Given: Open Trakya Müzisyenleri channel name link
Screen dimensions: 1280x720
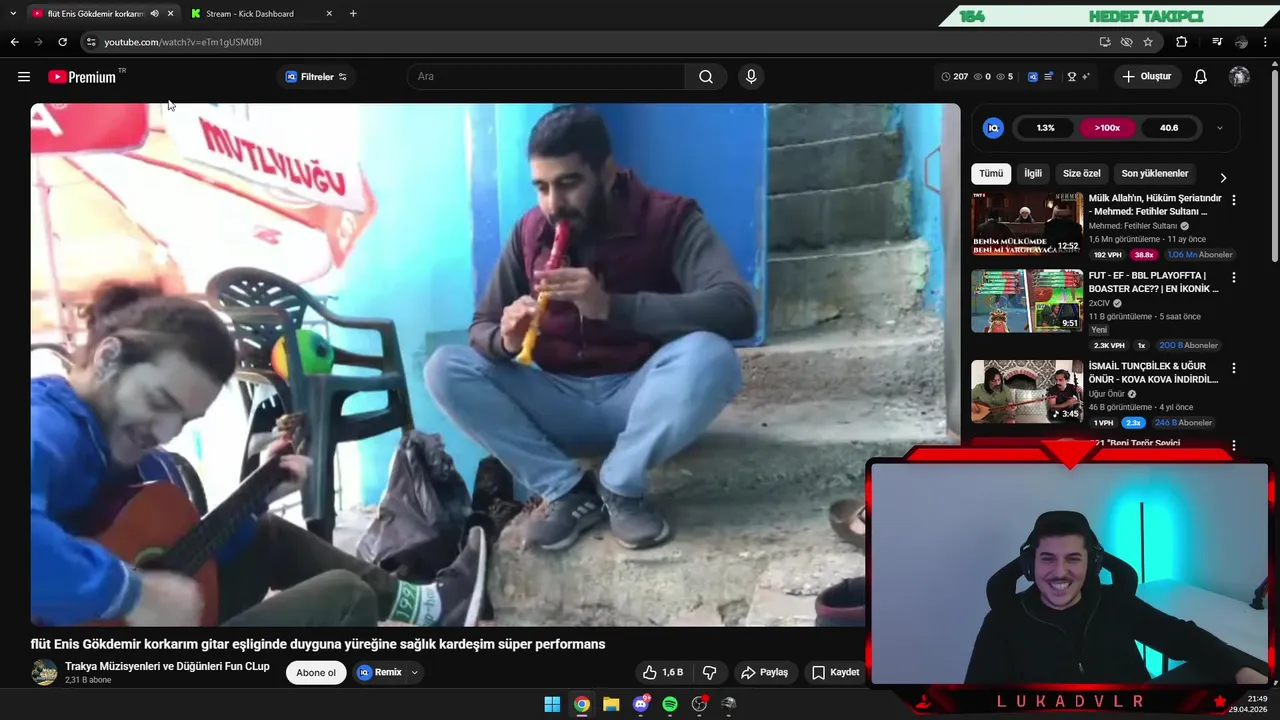Looking at the screenshot, I should (167, 666).
